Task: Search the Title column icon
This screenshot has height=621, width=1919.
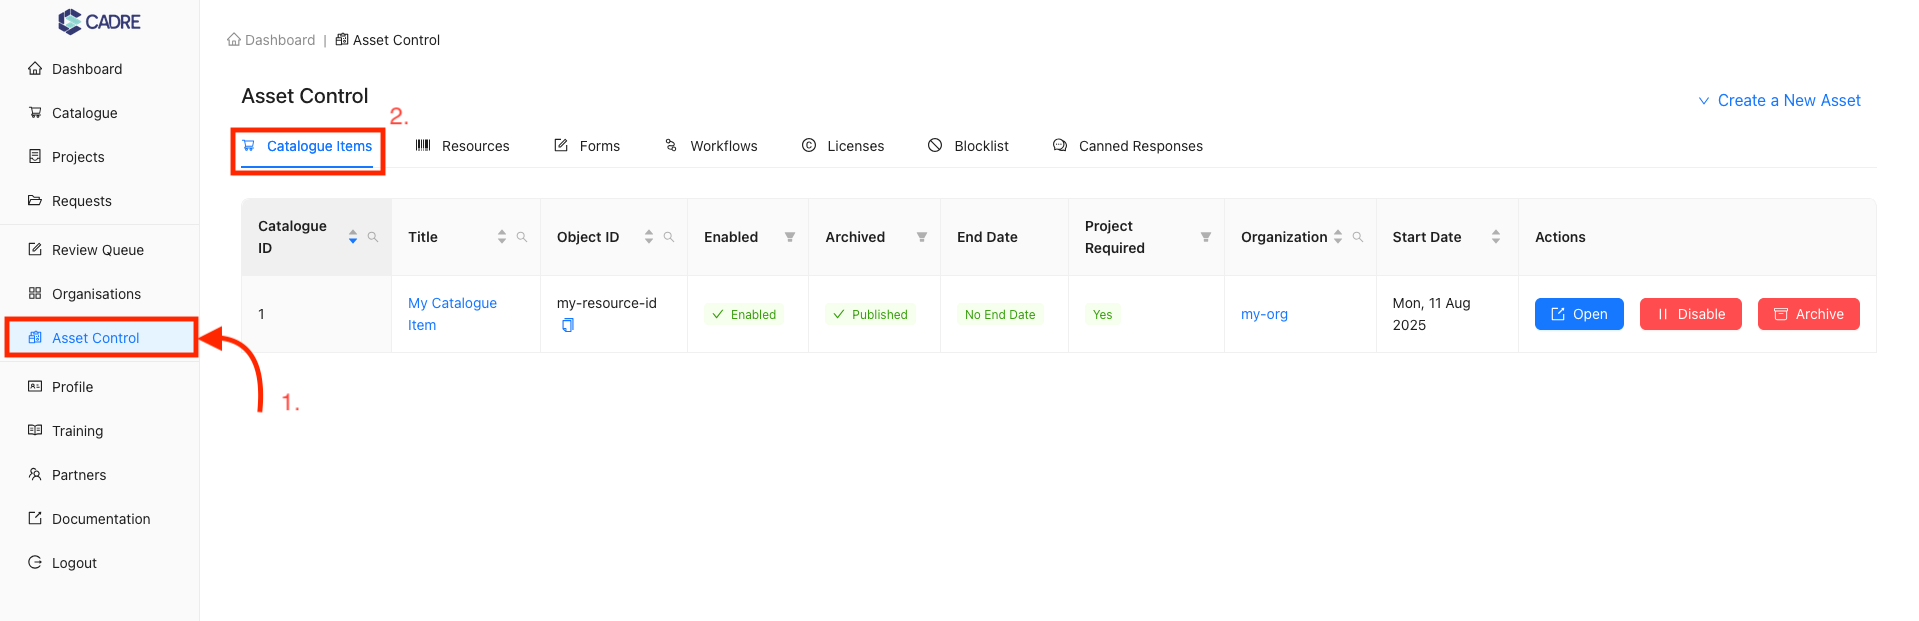Action: [522, 237]
